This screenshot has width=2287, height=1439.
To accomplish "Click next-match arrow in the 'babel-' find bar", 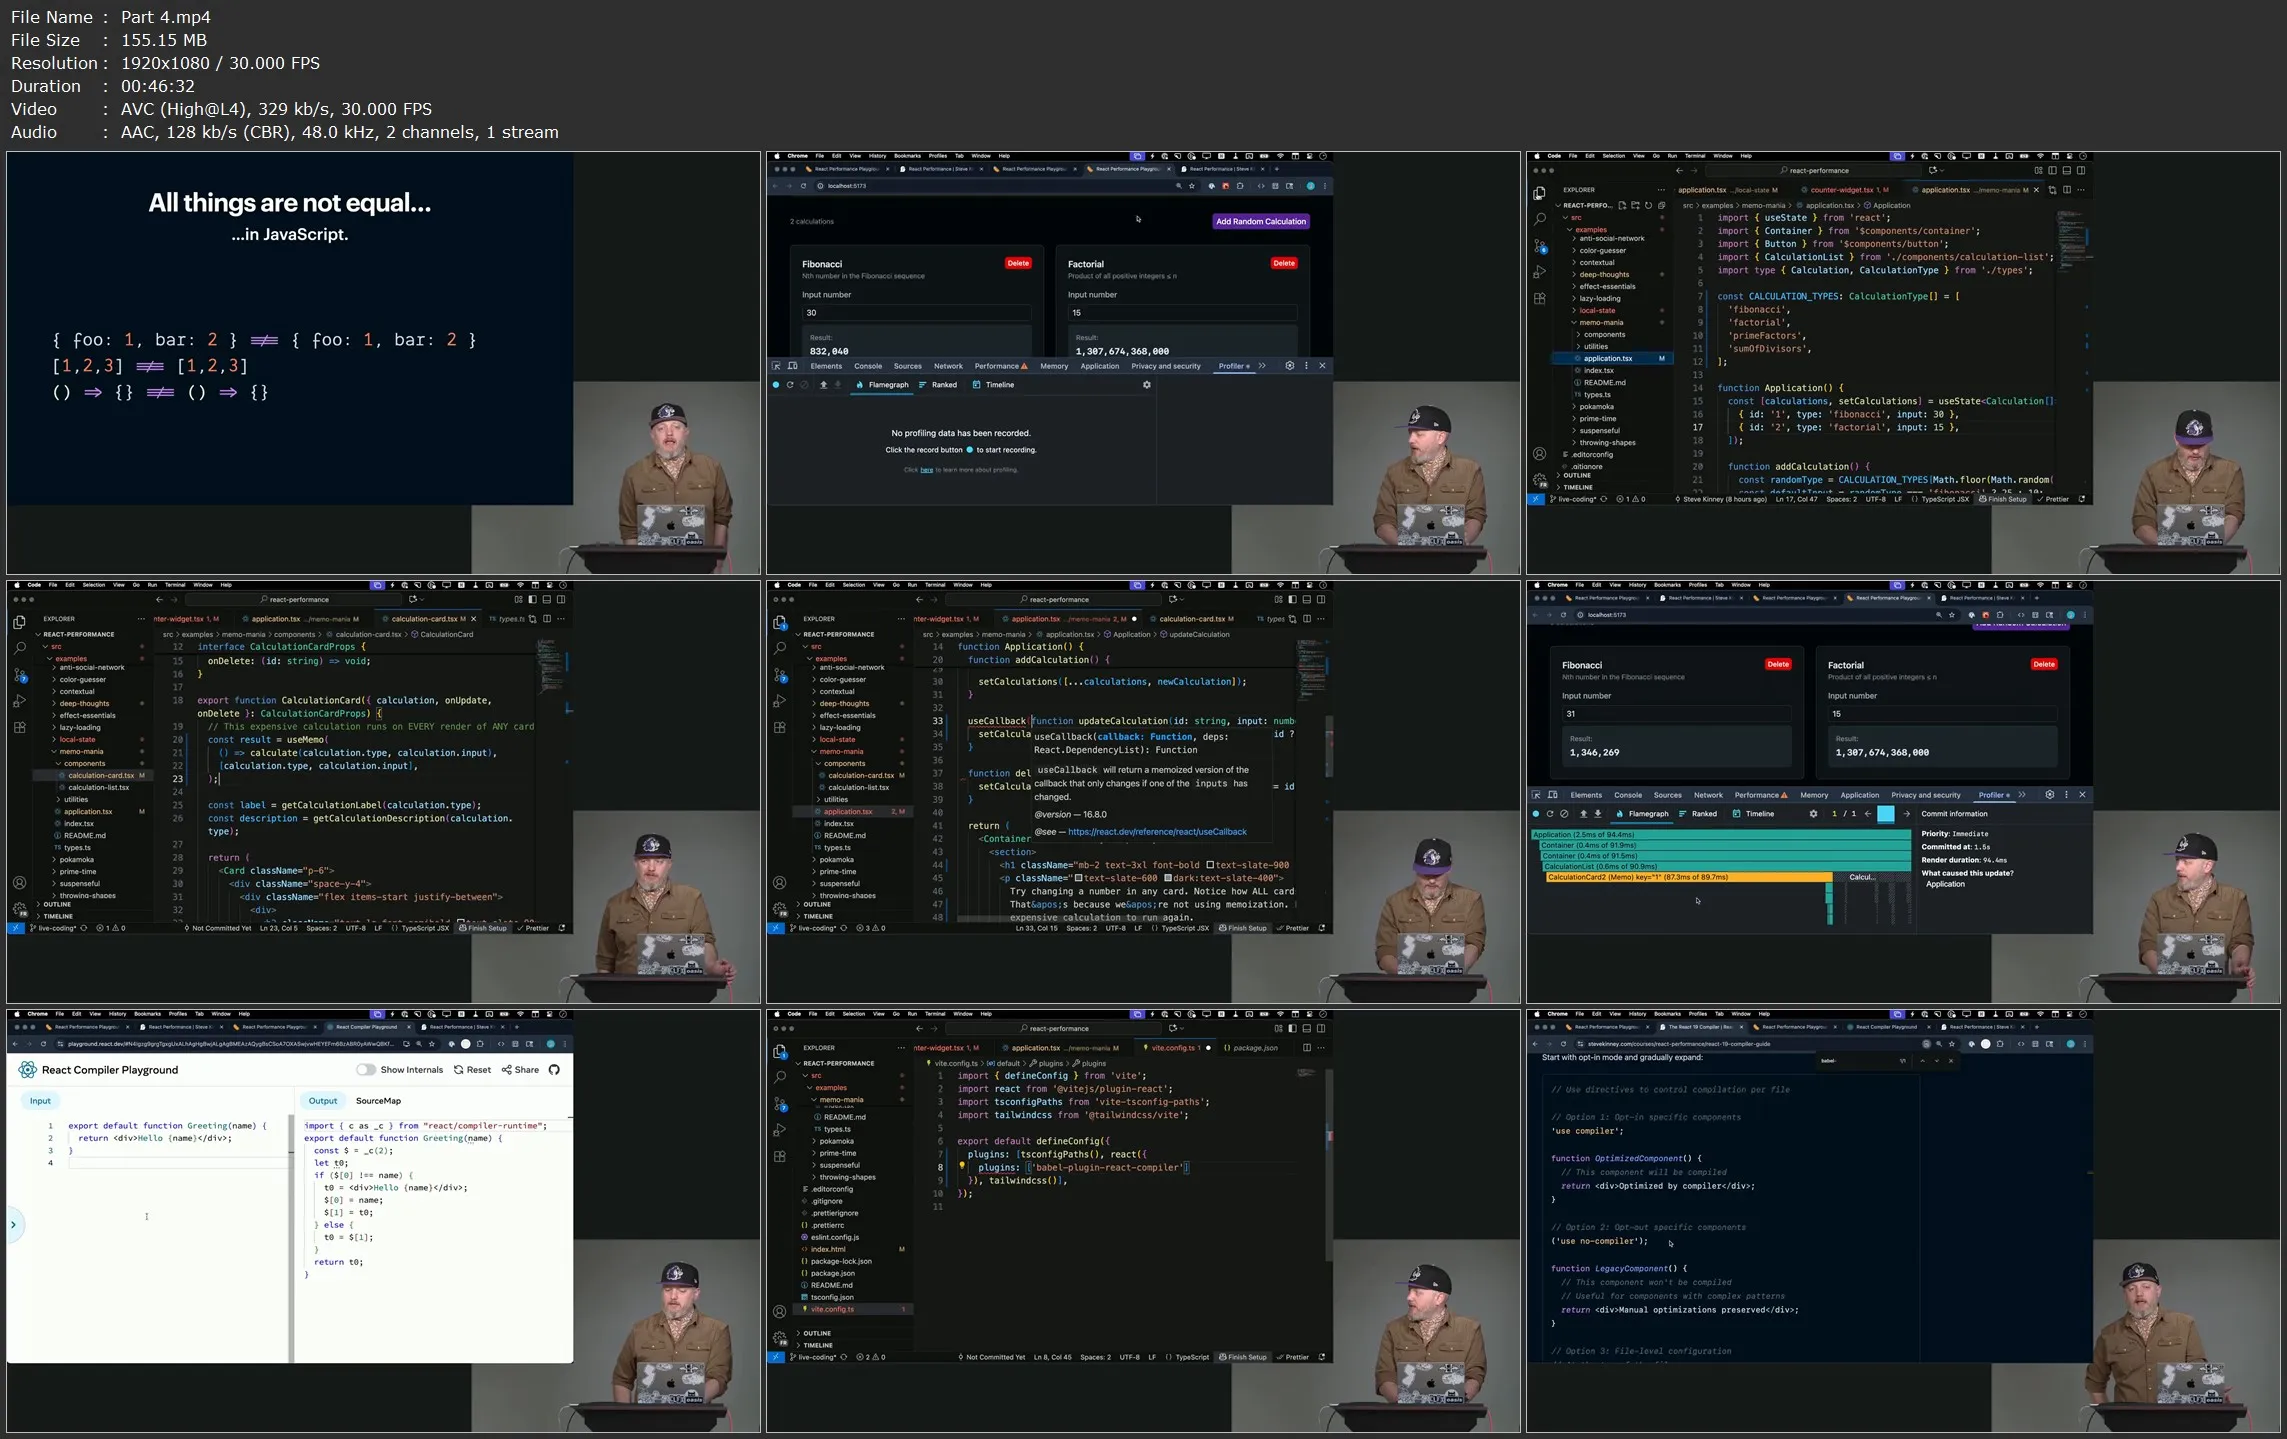I will point(1937,1061).
